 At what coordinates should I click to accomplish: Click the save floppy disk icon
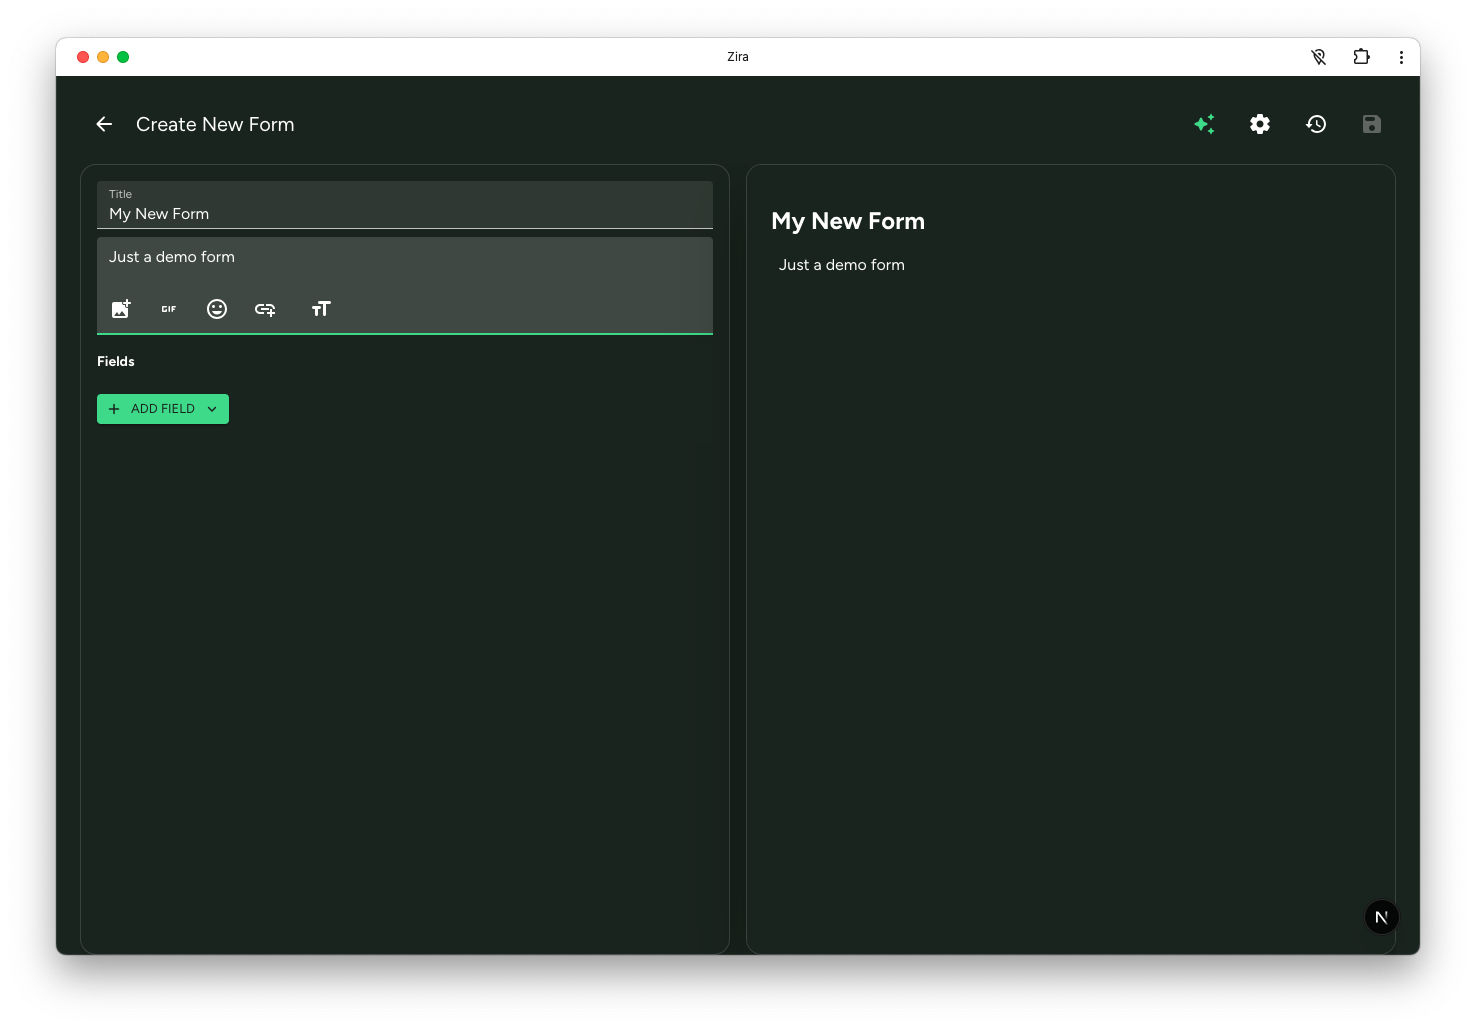pyautogui.click(x=1372, y=124)
